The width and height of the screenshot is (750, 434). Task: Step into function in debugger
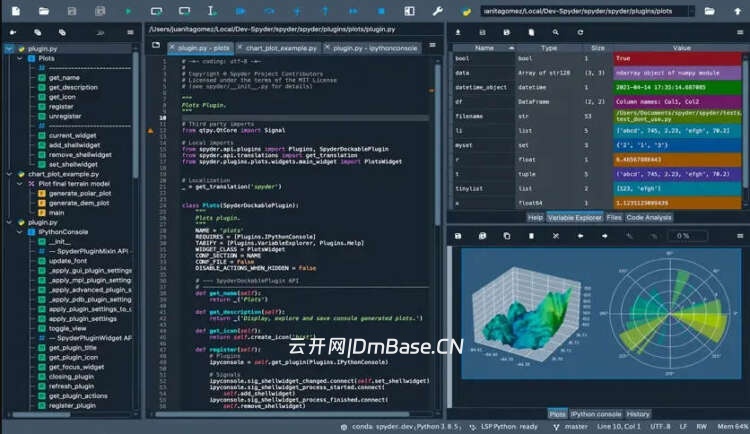pos(297,11)
